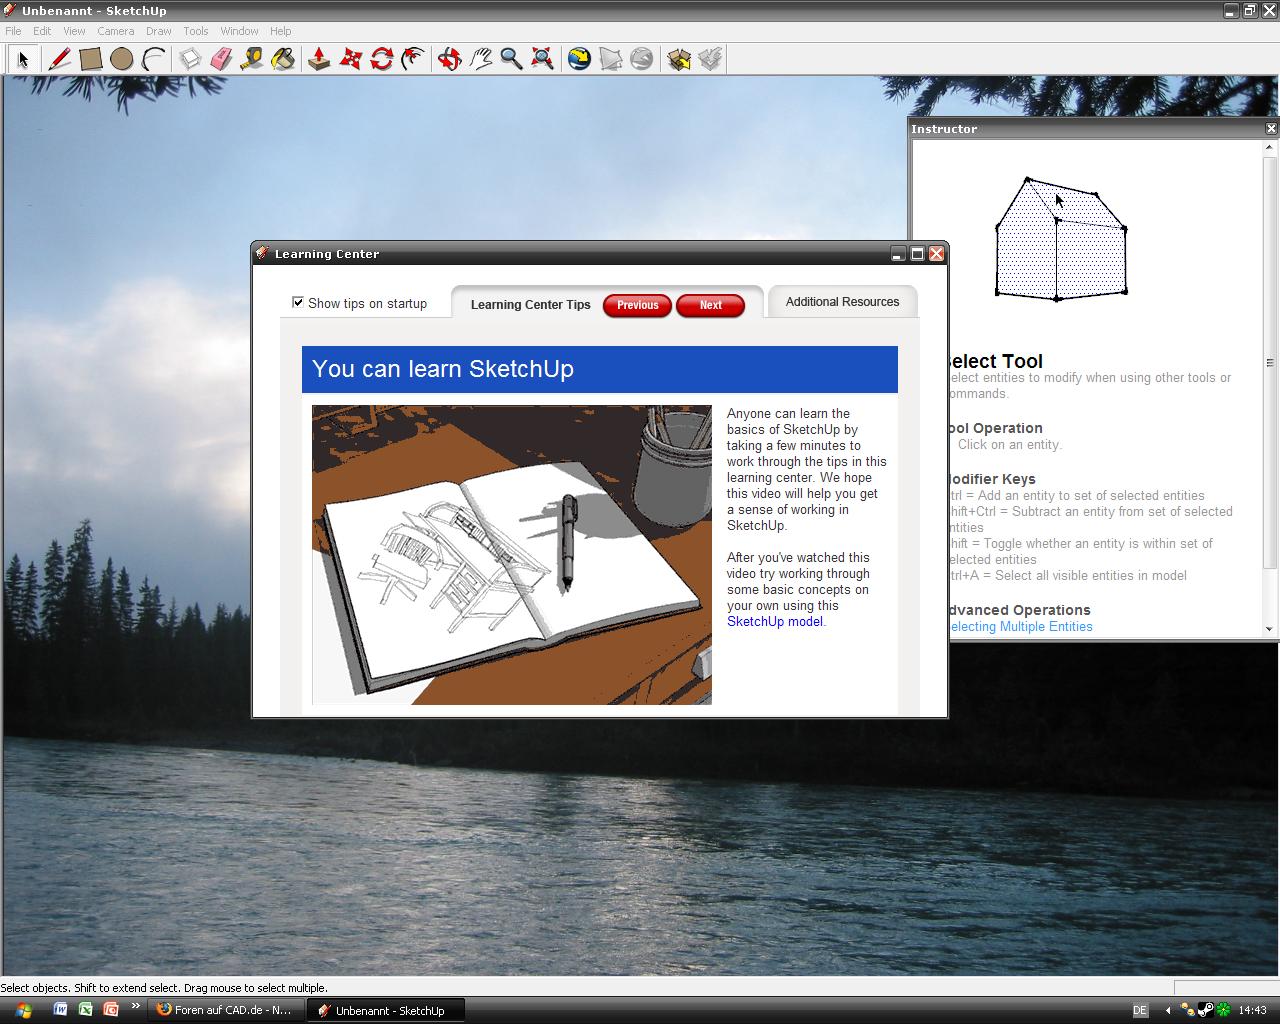Select the arrow Select tool in toolbar
1280x1024 pixels.
(x=23, y=60)
